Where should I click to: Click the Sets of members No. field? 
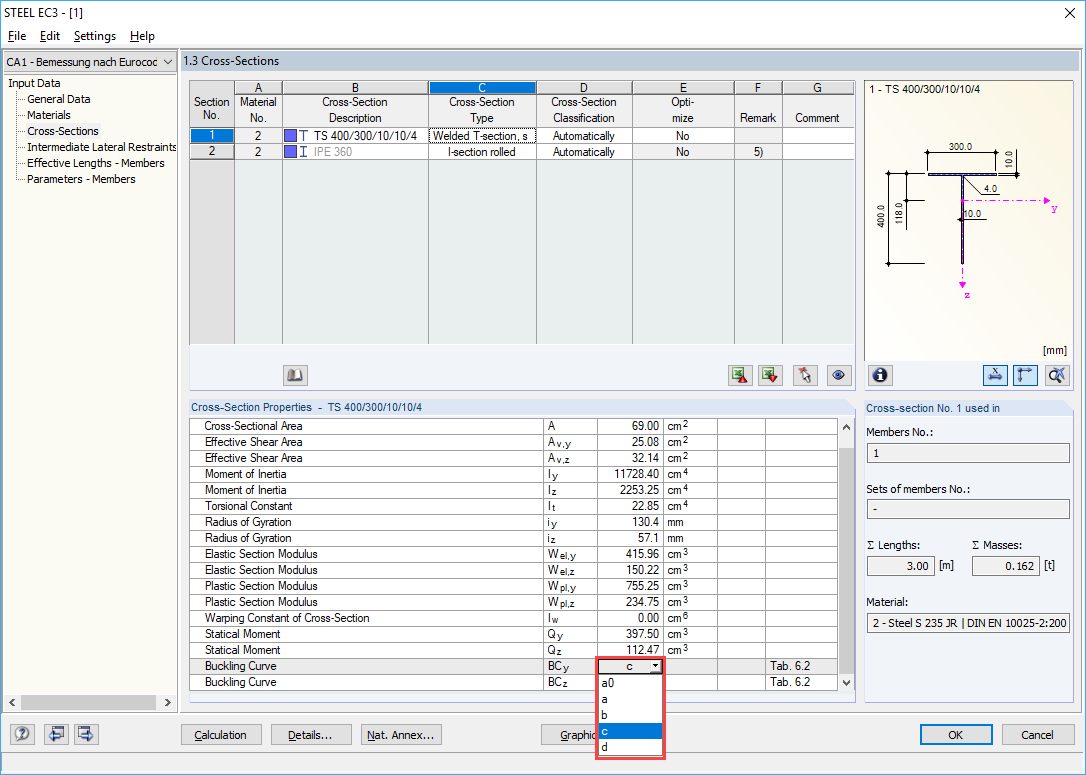[968, 509]
